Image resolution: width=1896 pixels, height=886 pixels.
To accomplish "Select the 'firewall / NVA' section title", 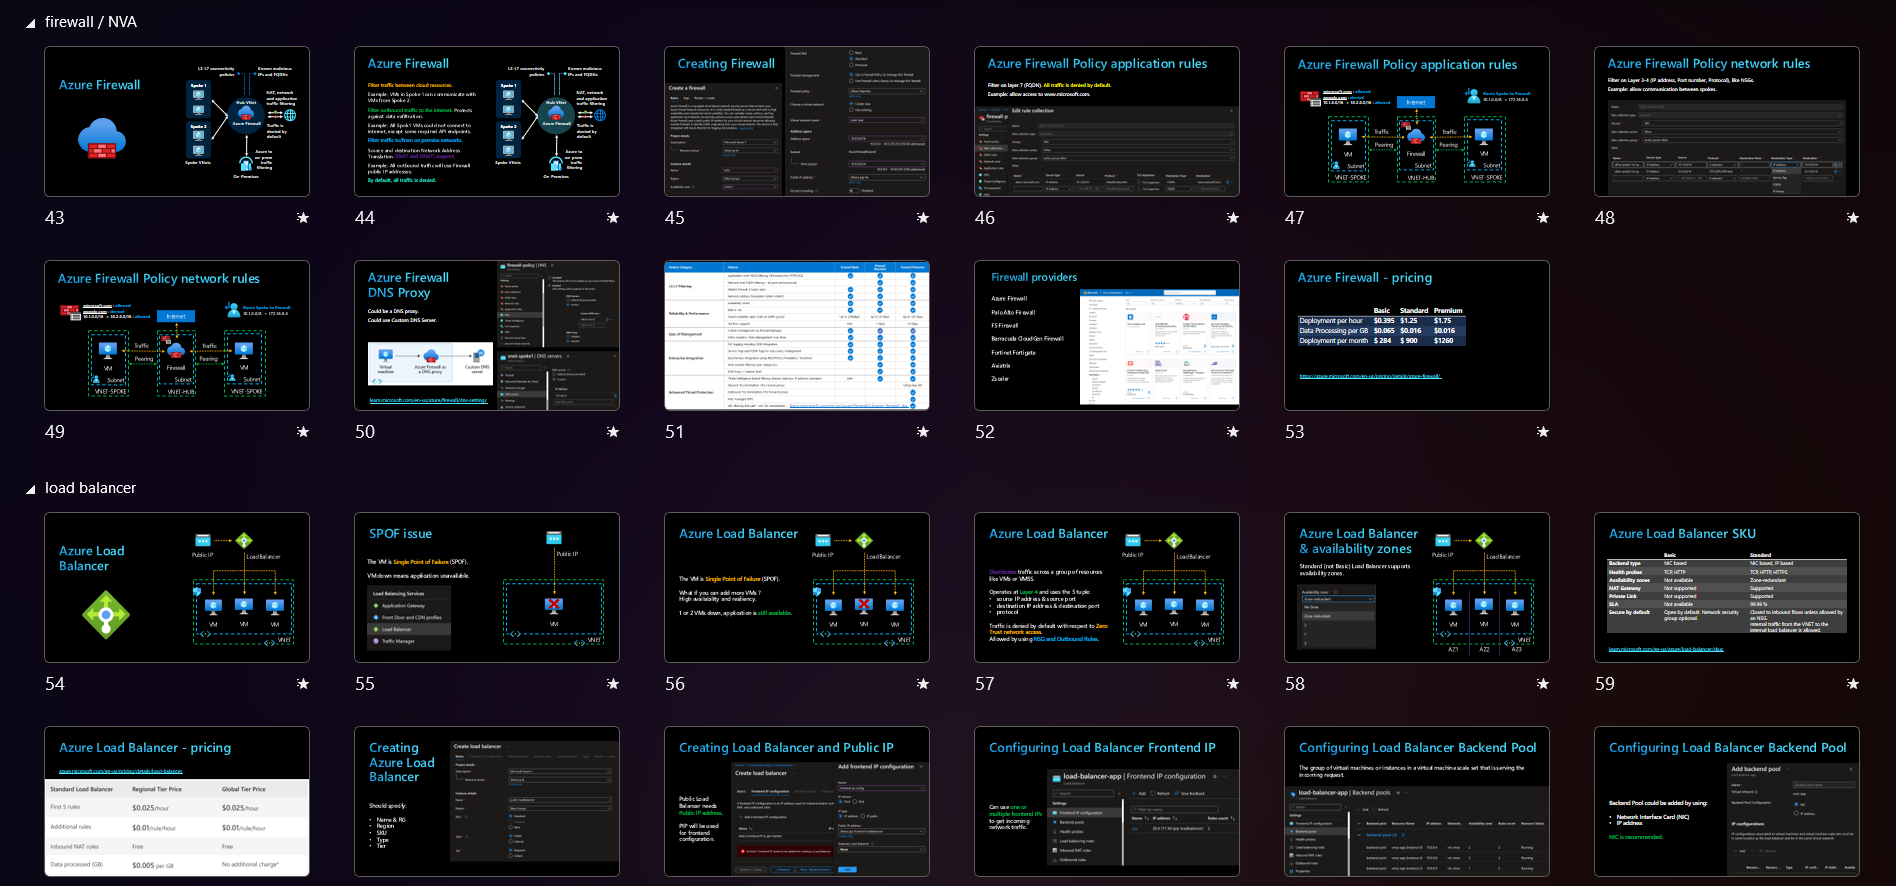I will 91,22.
